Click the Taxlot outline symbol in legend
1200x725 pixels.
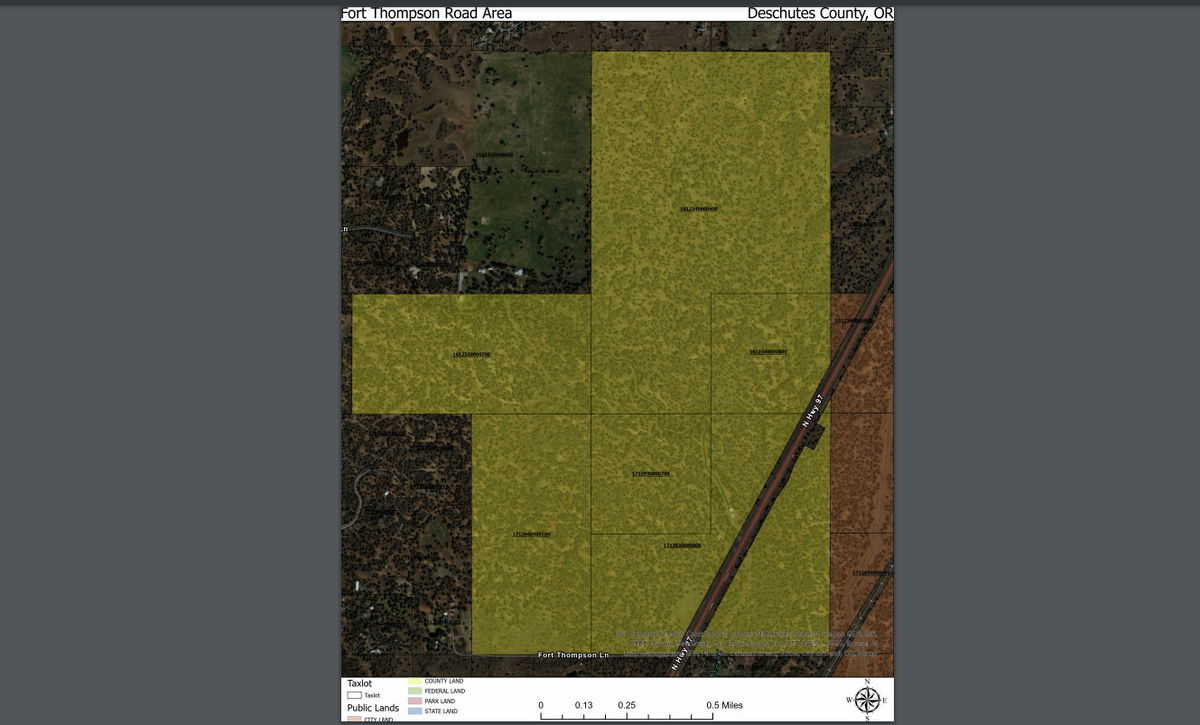click(x=354, y=695)
